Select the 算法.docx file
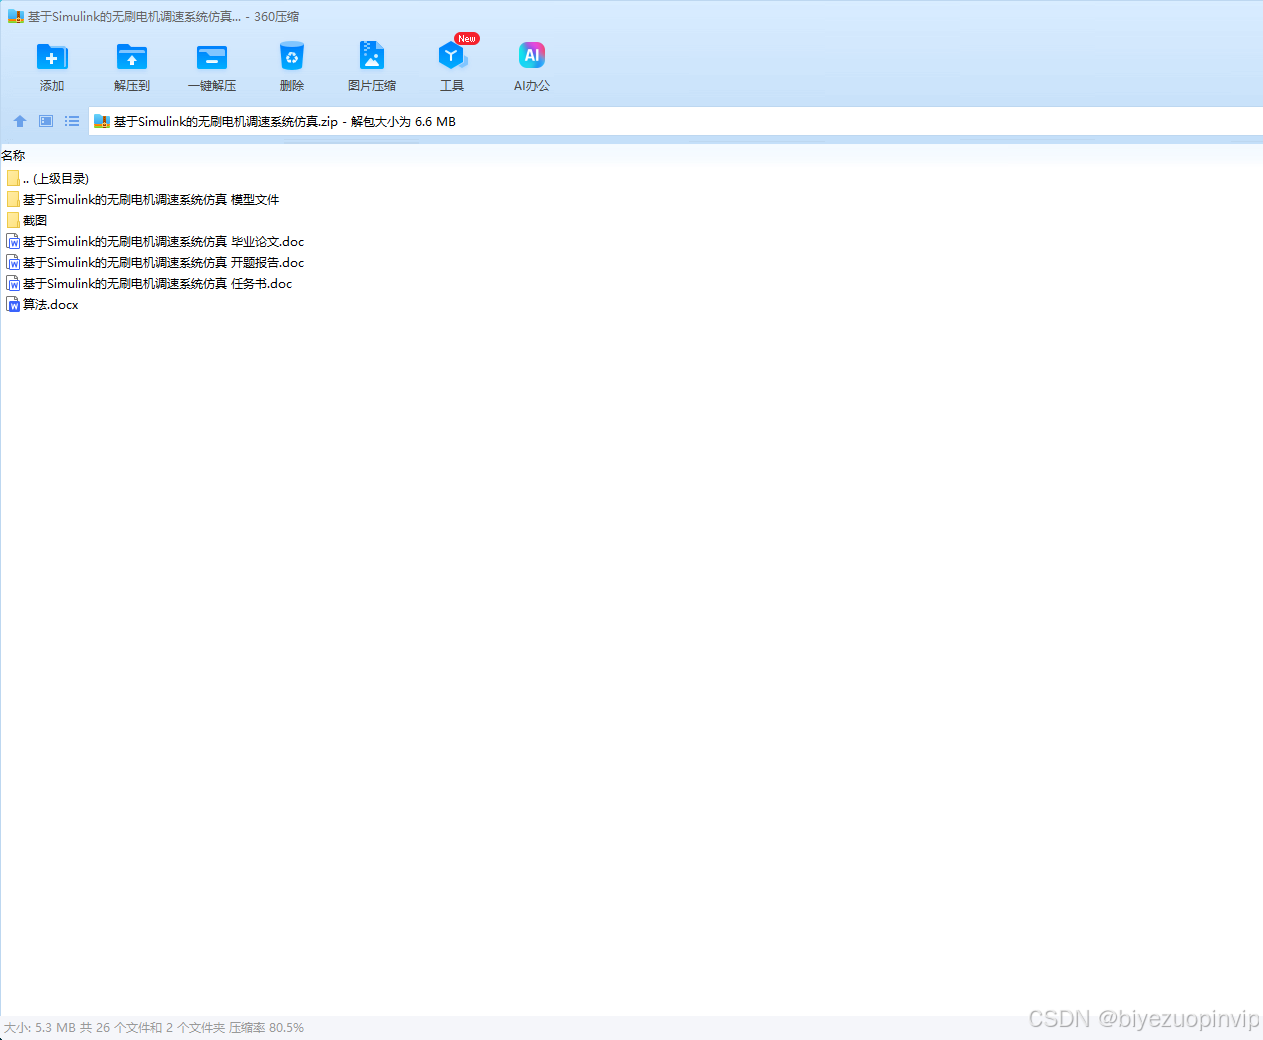The height and width of the screenshot is (1040, 1263). 42,304
